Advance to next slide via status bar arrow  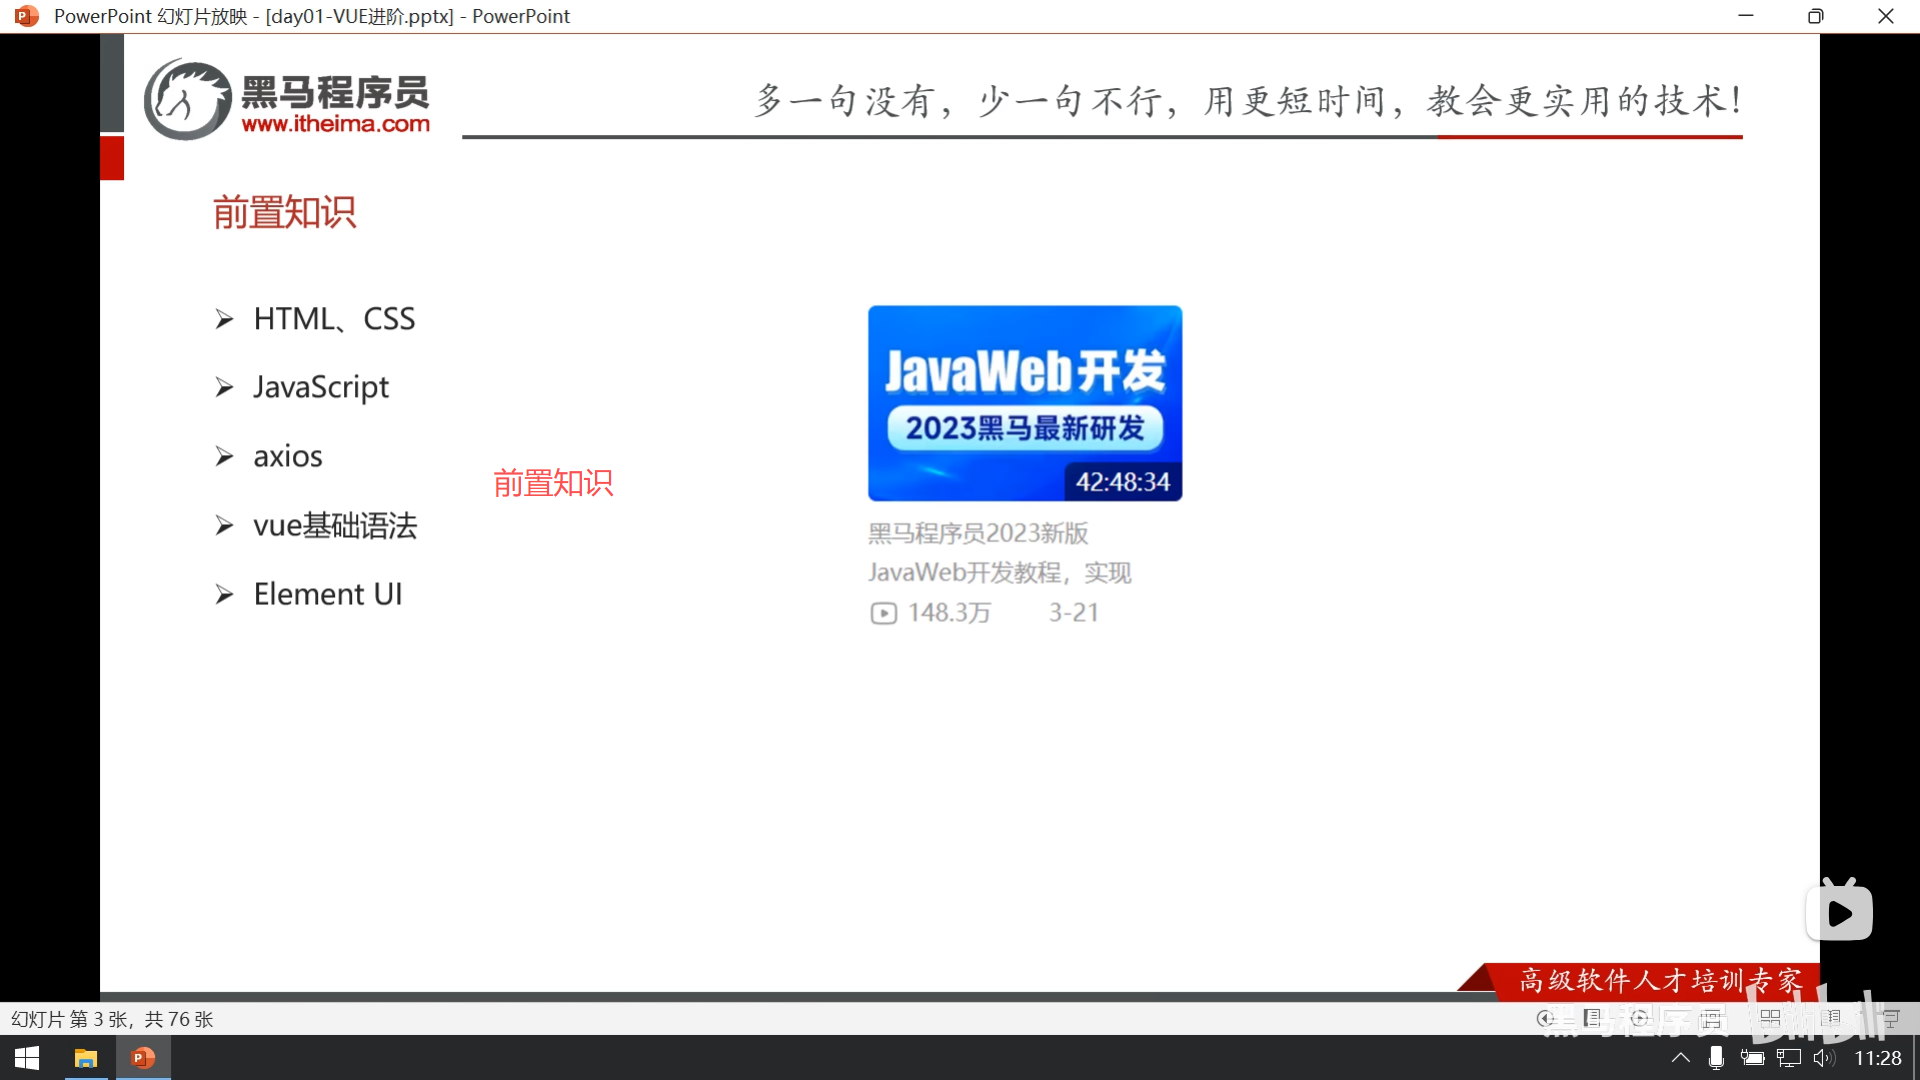[x=1640, y=1018]
